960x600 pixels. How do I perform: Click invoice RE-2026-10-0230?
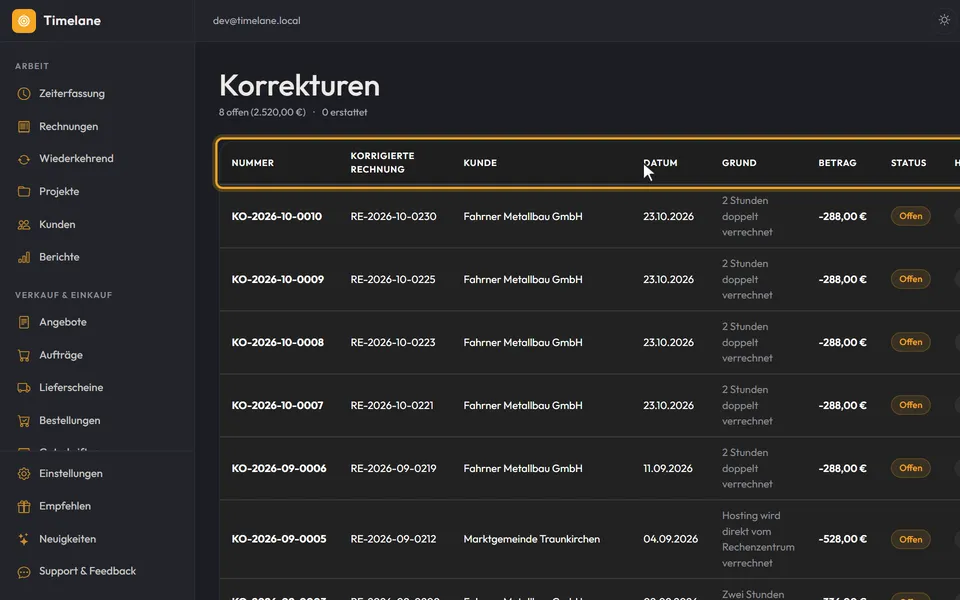tap(393, 217)
